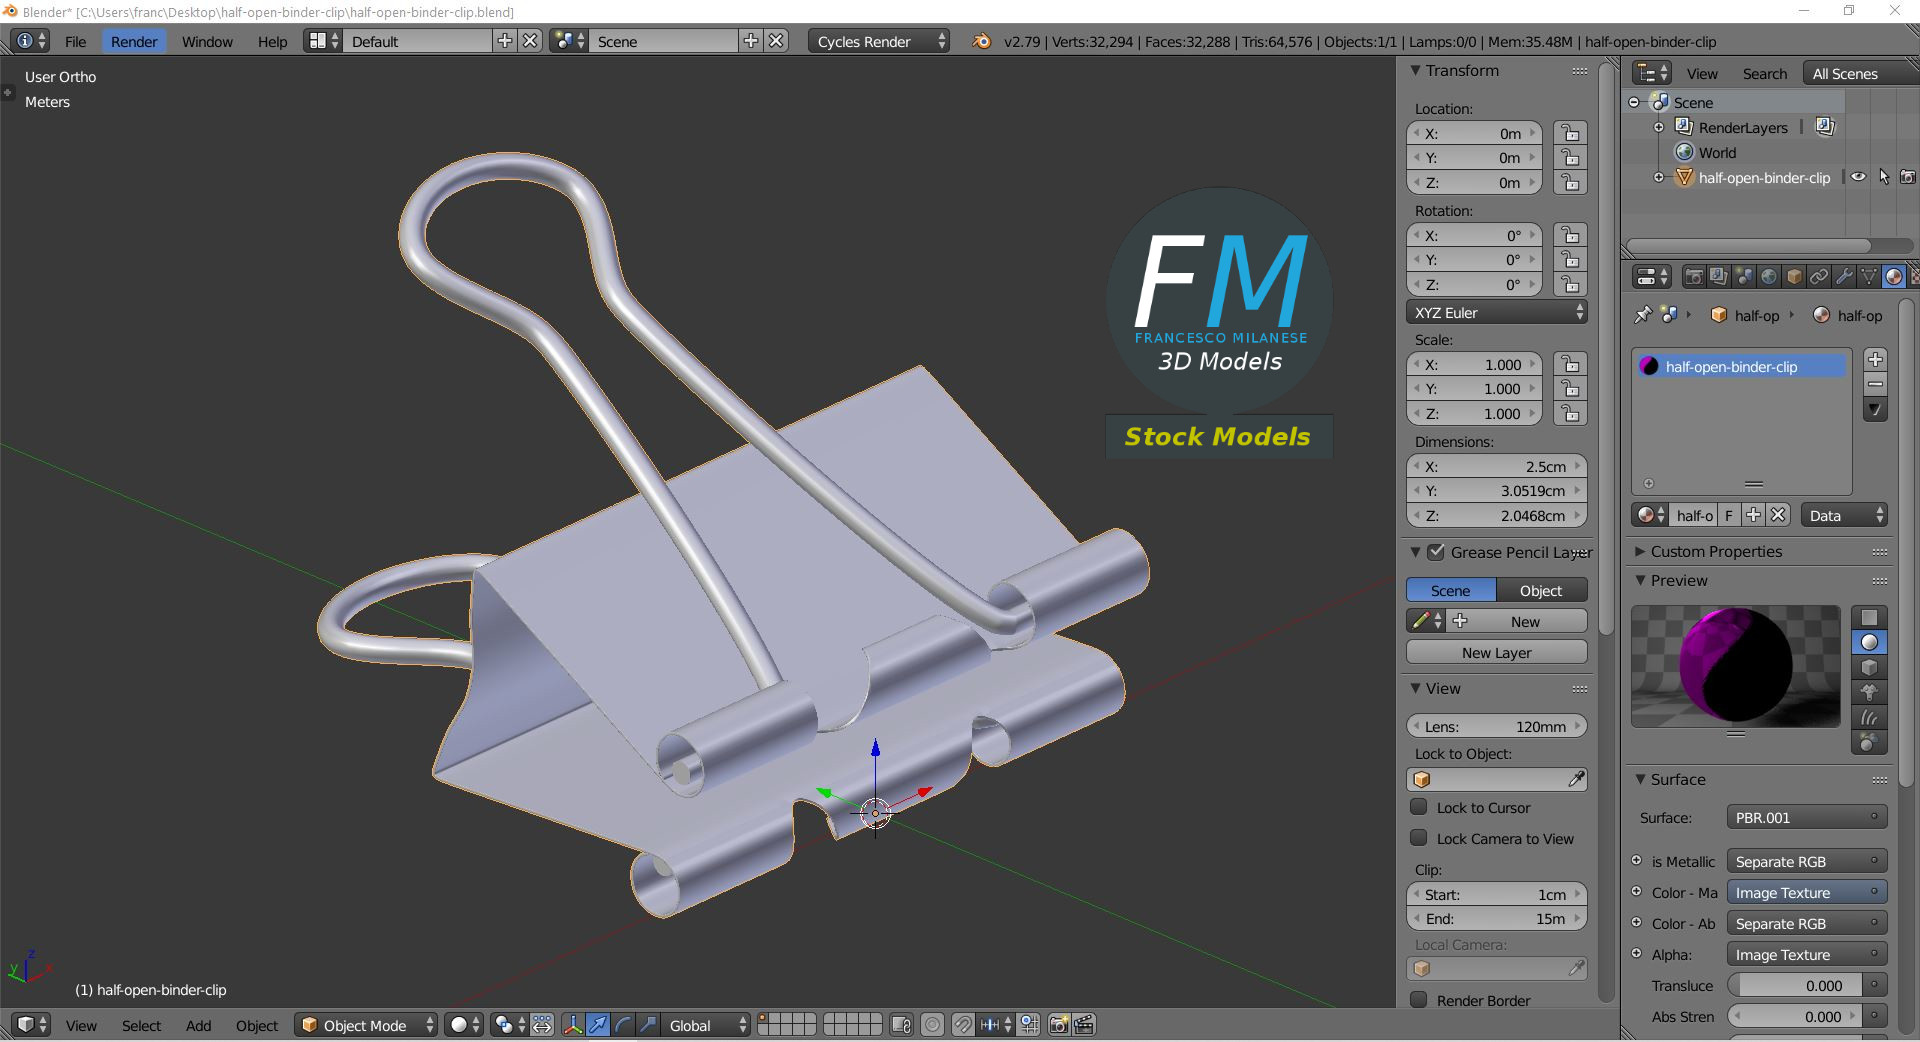1920x1042 pixels.
Task: Adjust the Abs Stren value slider
Action: point(1796,1017)
